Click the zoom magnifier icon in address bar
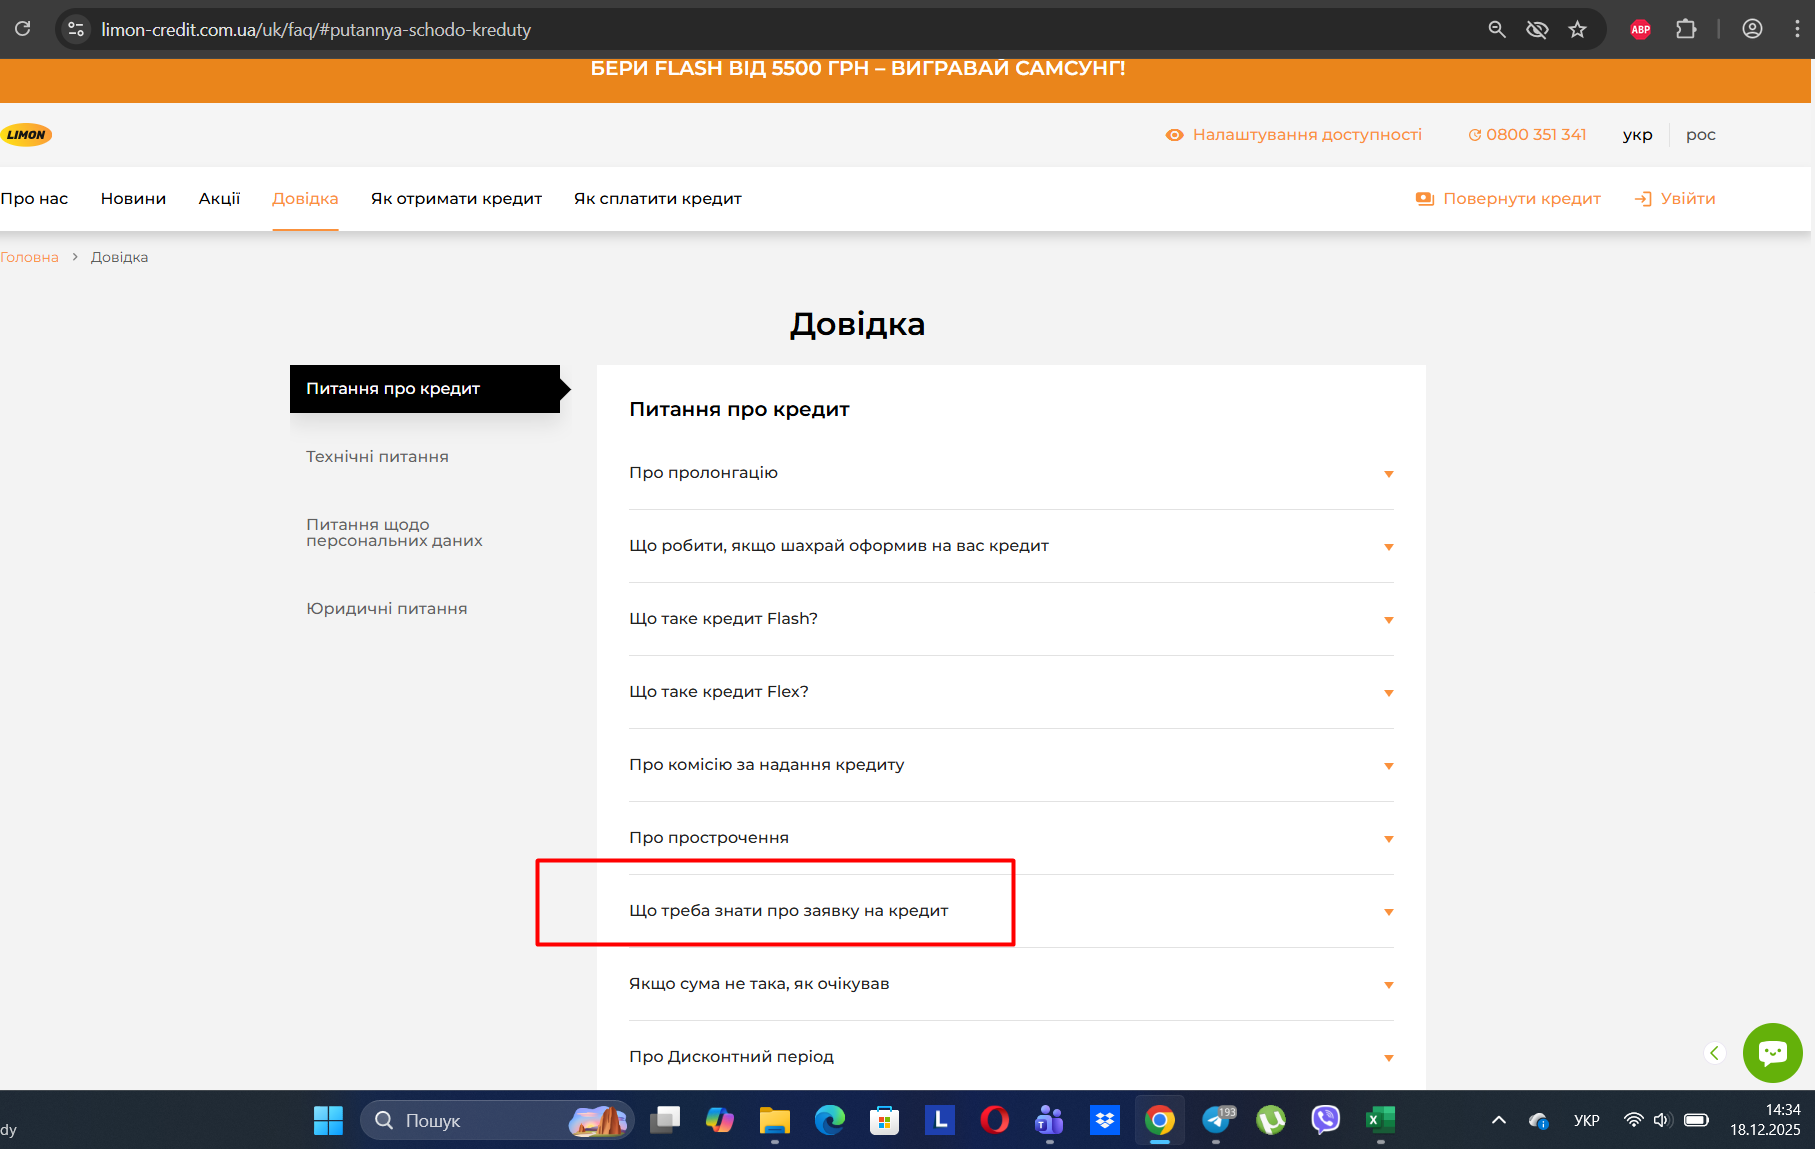This screenshot has width=1815, height=1149. pos(1497,29)
